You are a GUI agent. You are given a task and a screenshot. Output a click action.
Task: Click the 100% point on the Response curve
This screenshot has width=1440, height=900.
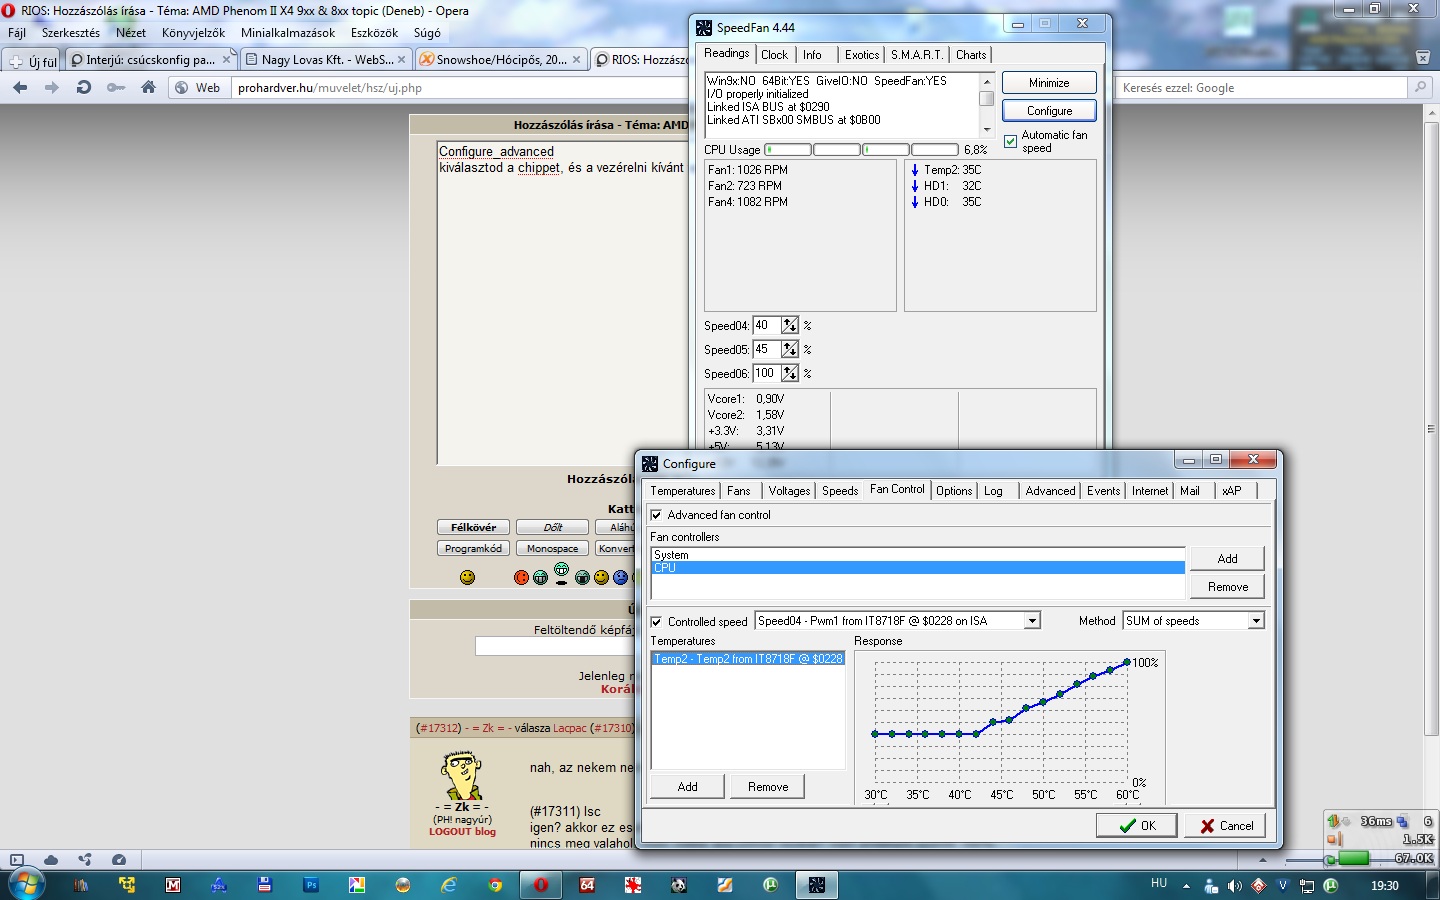coord(1127,662)
